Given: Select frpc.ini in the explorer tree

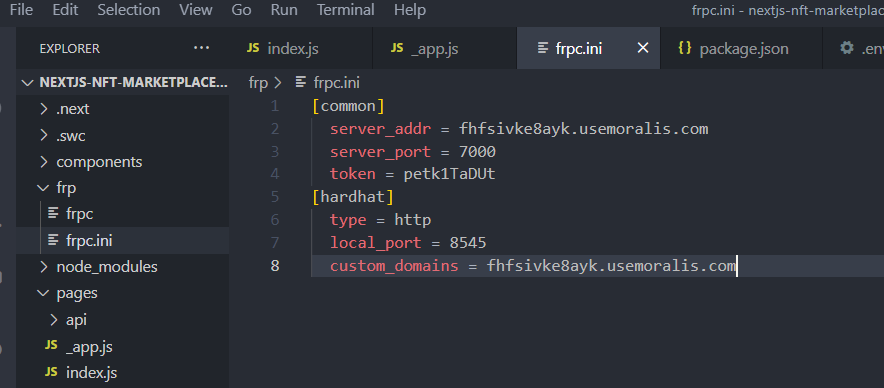Looking at the screenshot, I should tap(122, 241).
